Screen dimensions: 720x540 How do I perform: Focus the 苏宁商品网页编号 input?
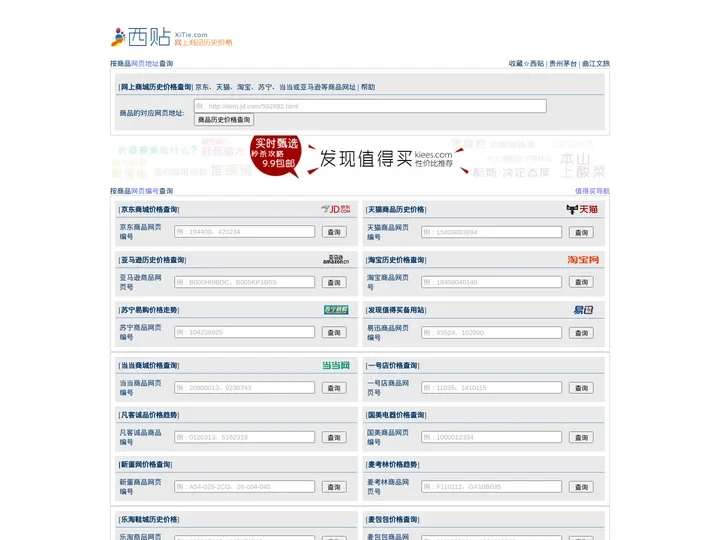[244, 332]
